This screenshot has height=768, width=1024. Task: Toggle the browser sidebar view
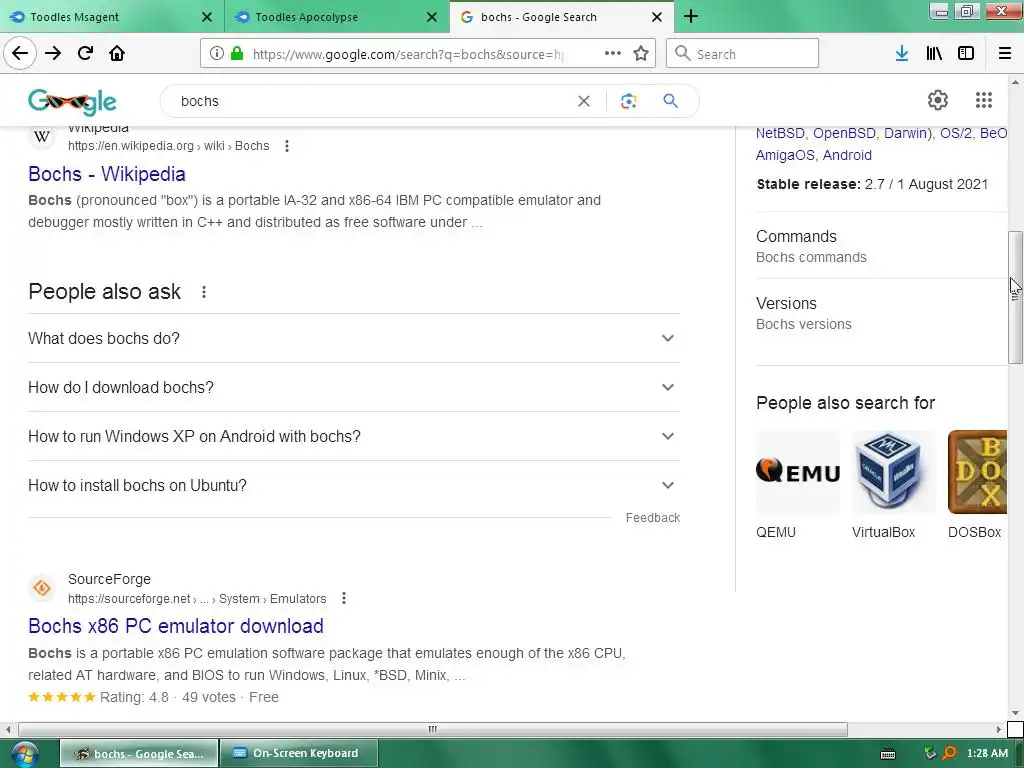tap(966, 54)
